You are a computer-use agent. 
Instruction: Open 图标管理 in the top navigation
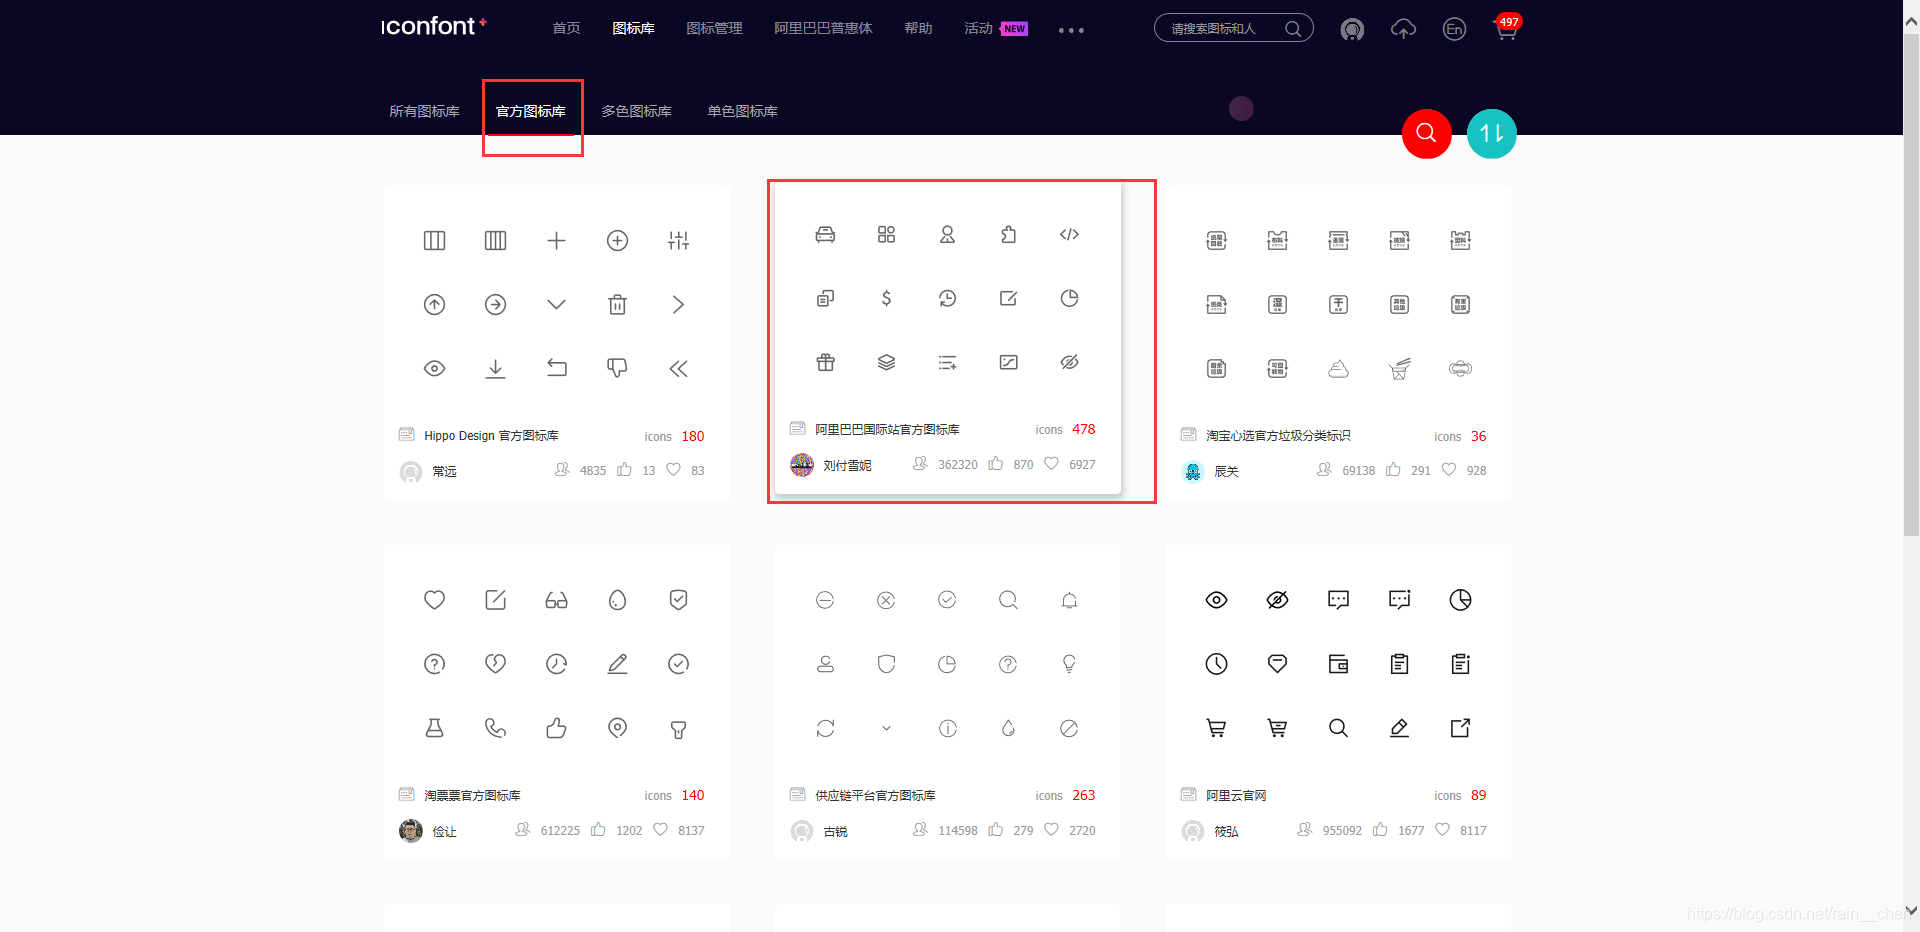[x=714, y=28]
